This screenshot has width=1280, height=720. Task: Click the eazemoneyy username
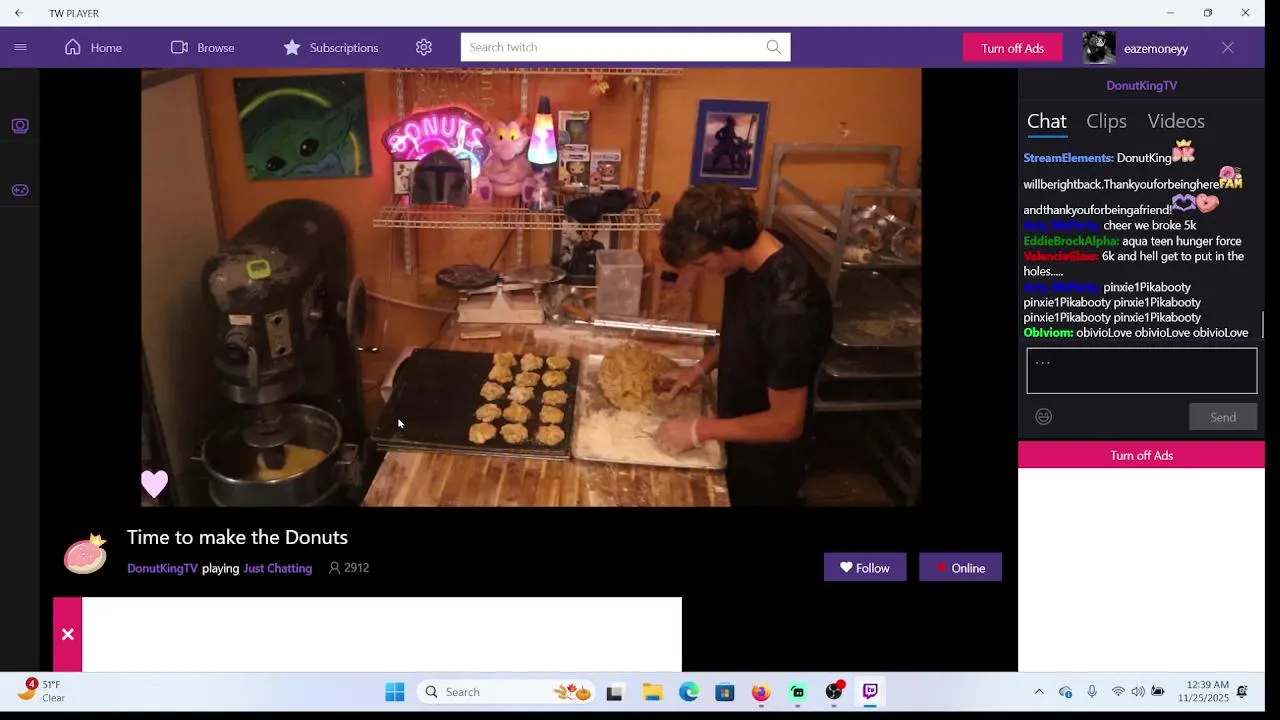pos(1156,48)
